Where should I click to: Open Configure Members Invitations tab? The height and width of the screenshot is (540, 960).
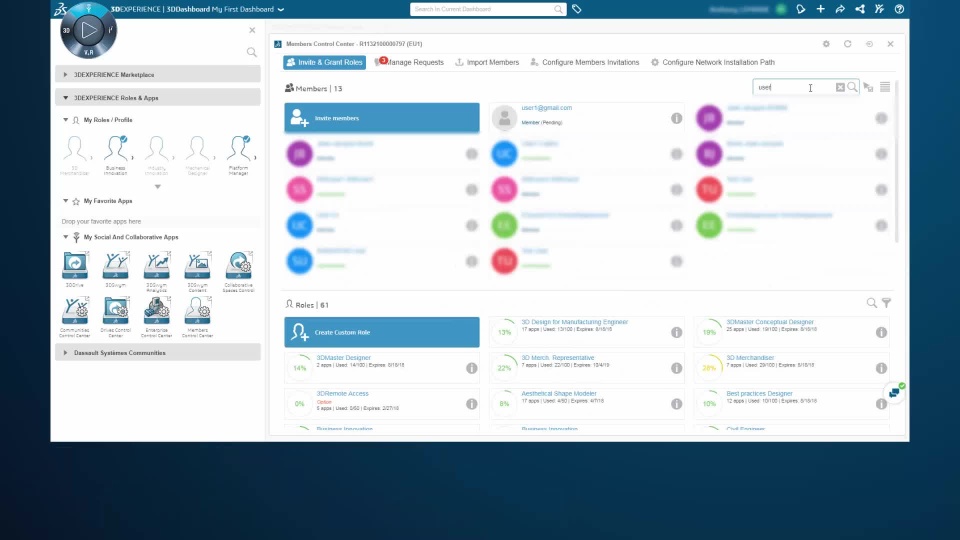[x=585, y=62]
